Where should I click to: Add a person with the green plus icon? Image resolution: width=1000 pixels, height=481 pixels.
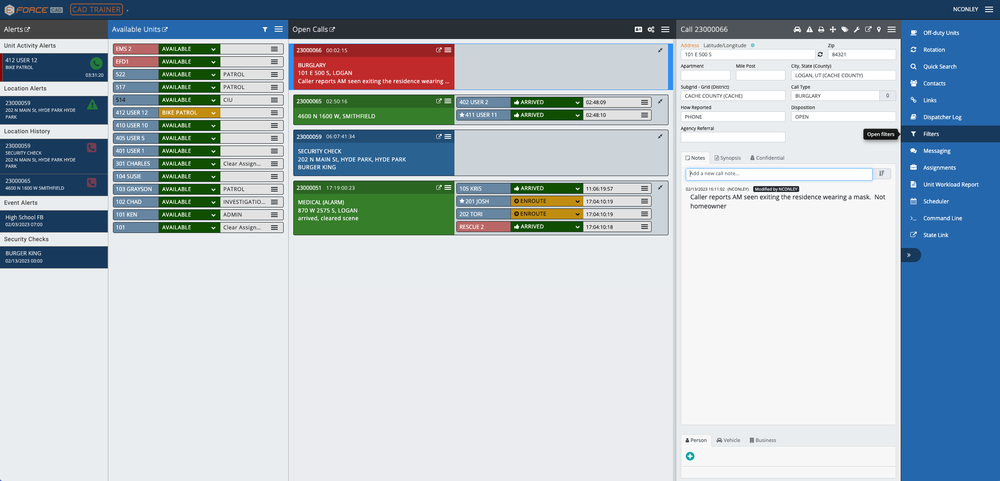[690, 456]
